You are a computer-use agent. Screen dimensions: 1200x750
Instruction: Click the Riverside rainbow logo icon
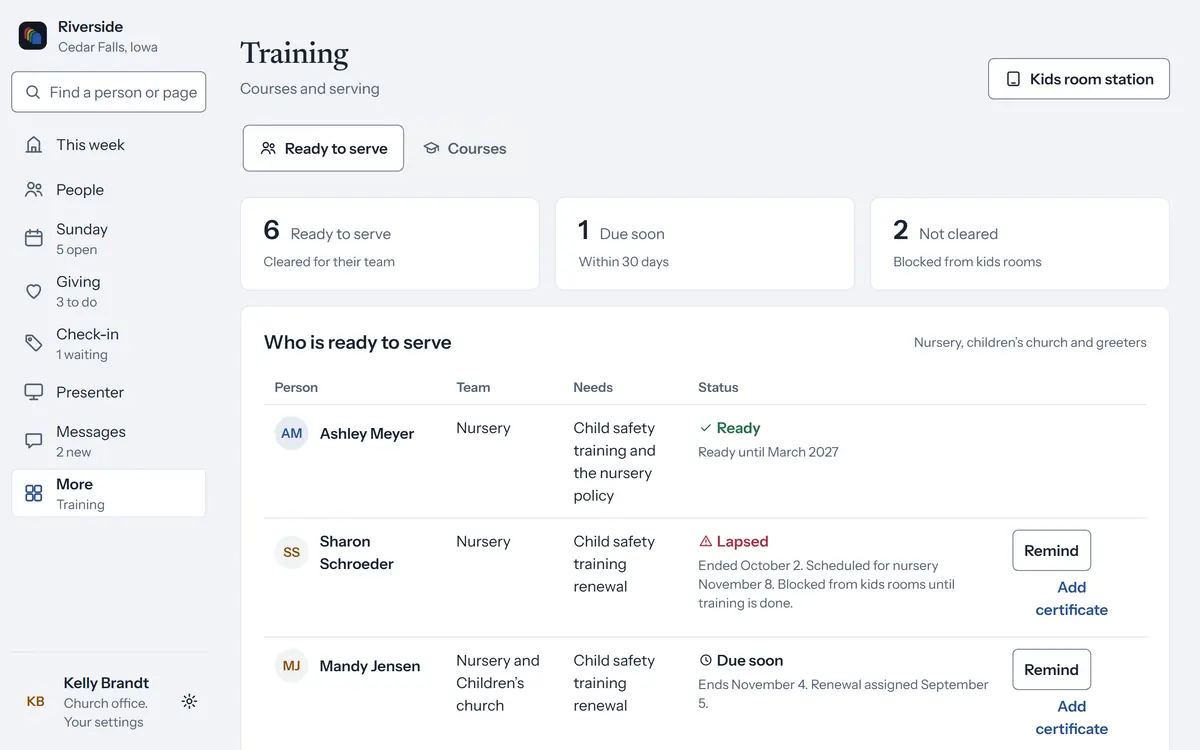(33, 36)
